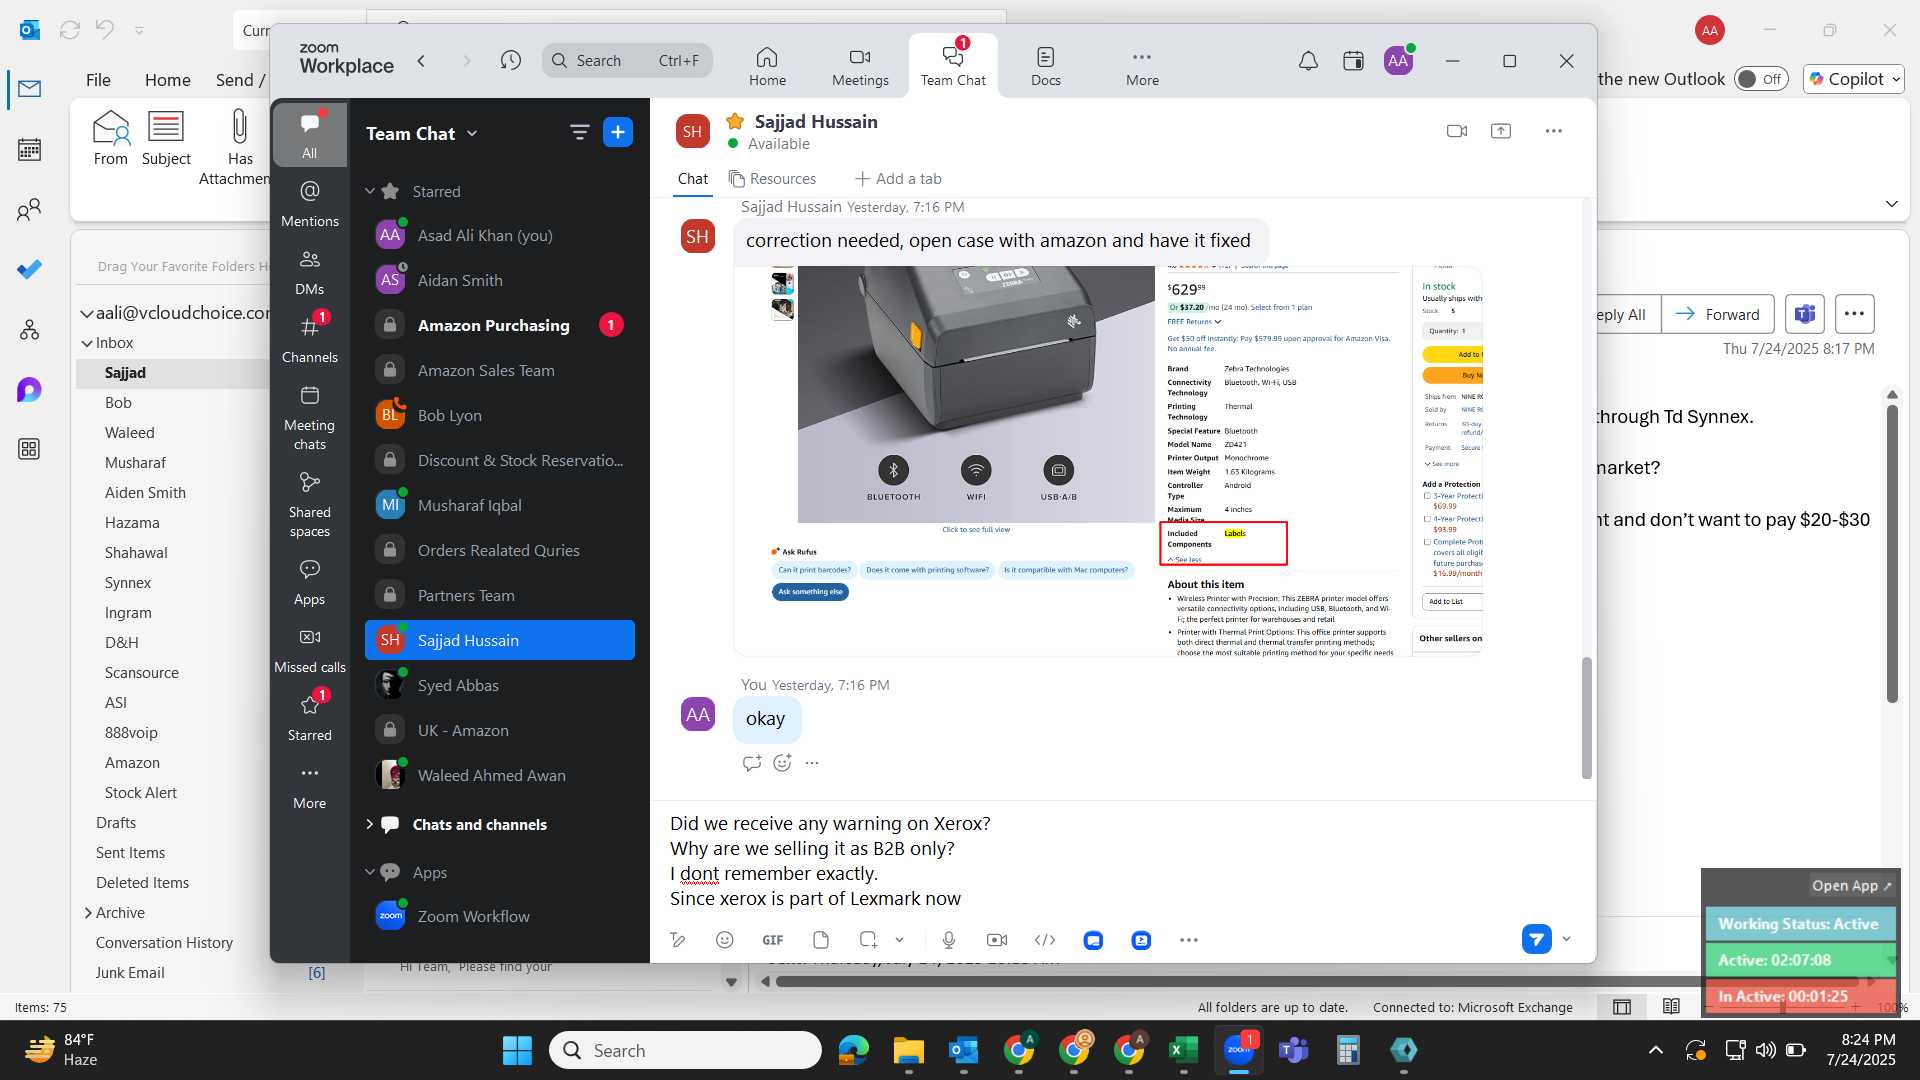The width and height of the screenshot is (1920, 1080).
Task: Click filter icon in Team Chat panel
Action: point(579,132)
